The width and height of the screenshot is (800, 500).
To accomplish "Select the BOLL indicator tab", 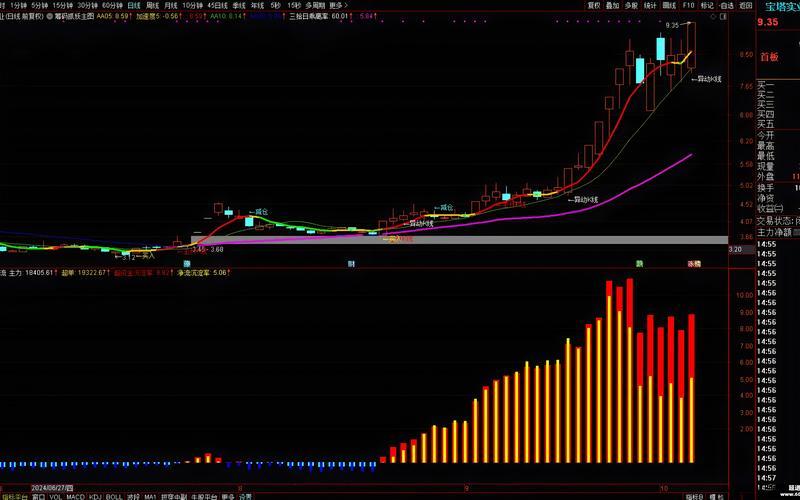I will click(x=115, y=496).
